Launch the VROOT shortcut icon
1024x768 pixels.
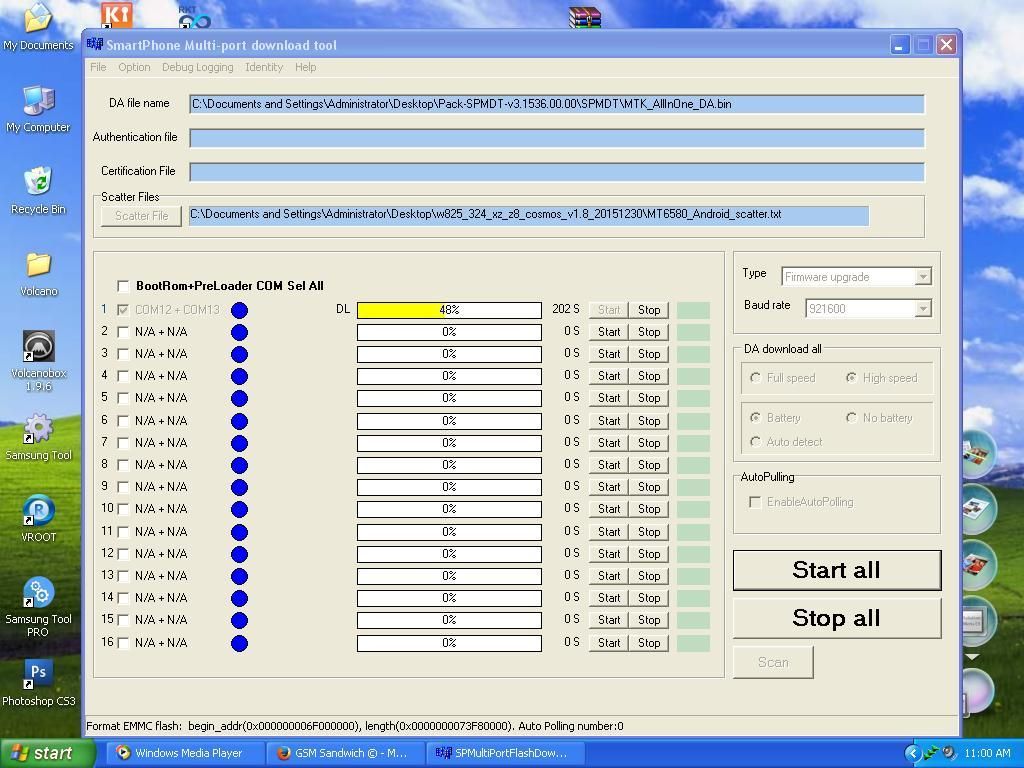38,519
